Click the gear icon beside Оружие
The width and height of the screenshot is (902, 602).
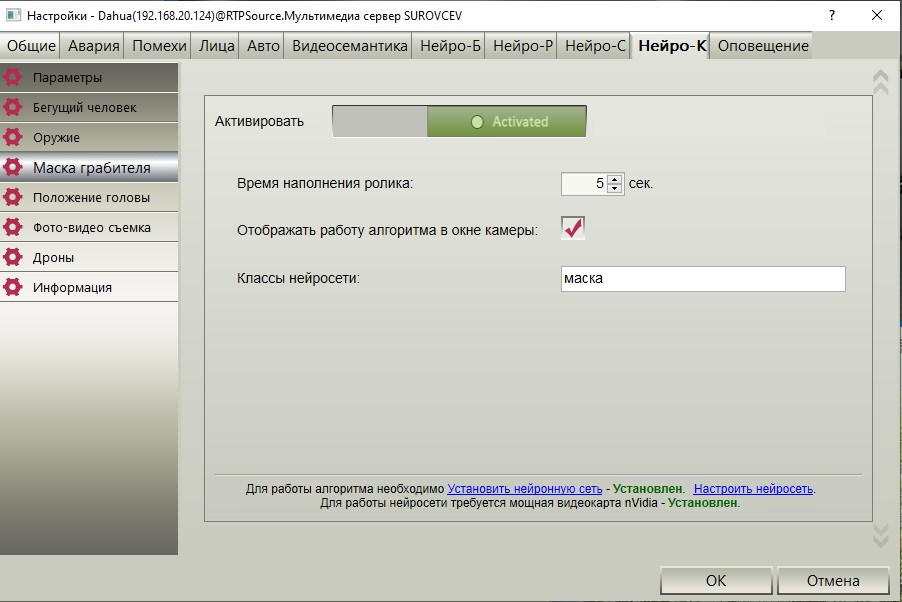click(13, 137)
